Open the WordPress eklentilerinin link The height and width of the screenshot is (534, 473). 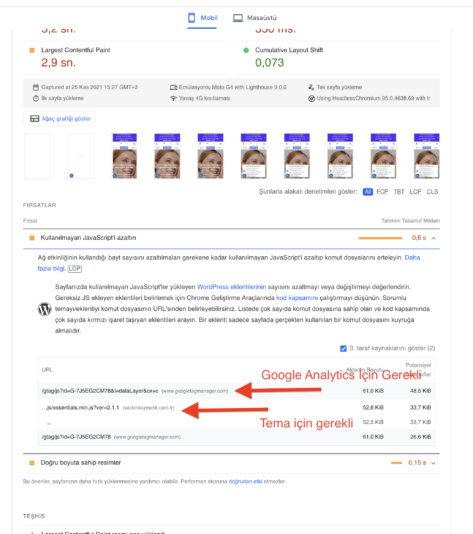[231, 287]
